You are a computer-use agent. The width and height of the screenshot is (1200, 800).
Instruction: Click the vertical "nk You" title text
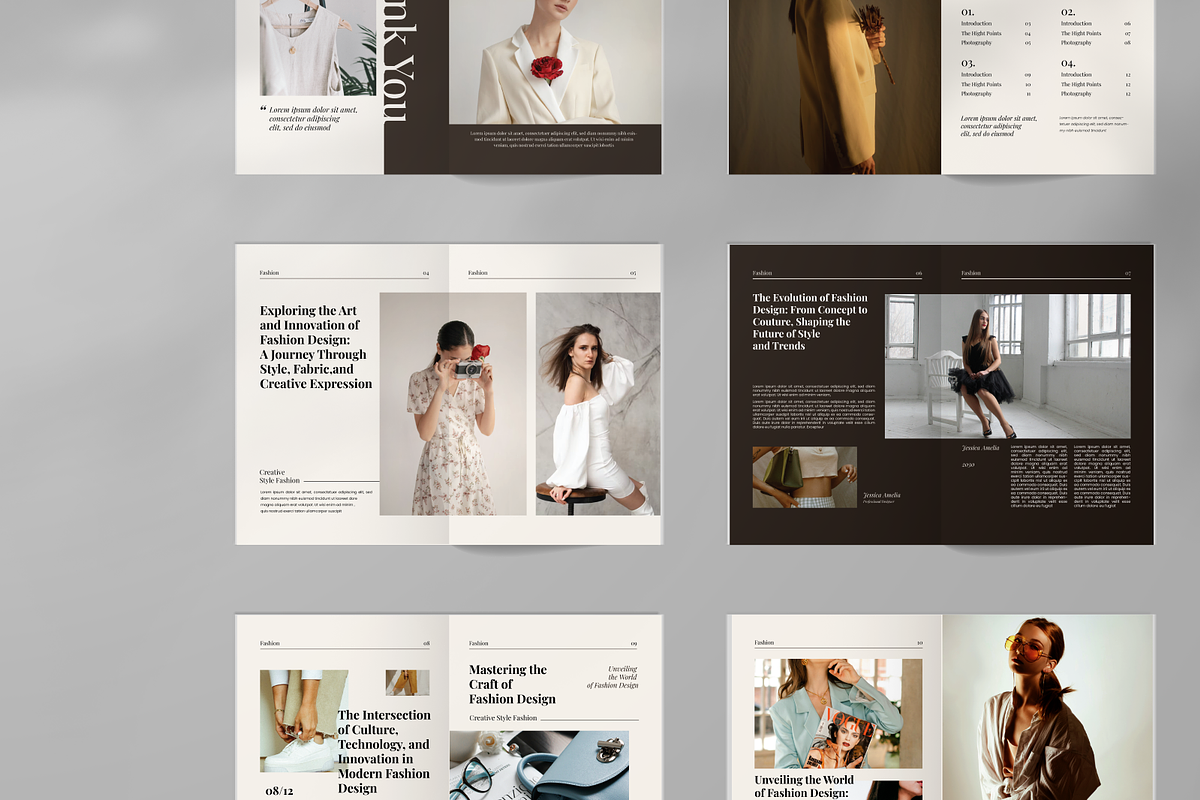pyautogui.click(x=397, y=62)
